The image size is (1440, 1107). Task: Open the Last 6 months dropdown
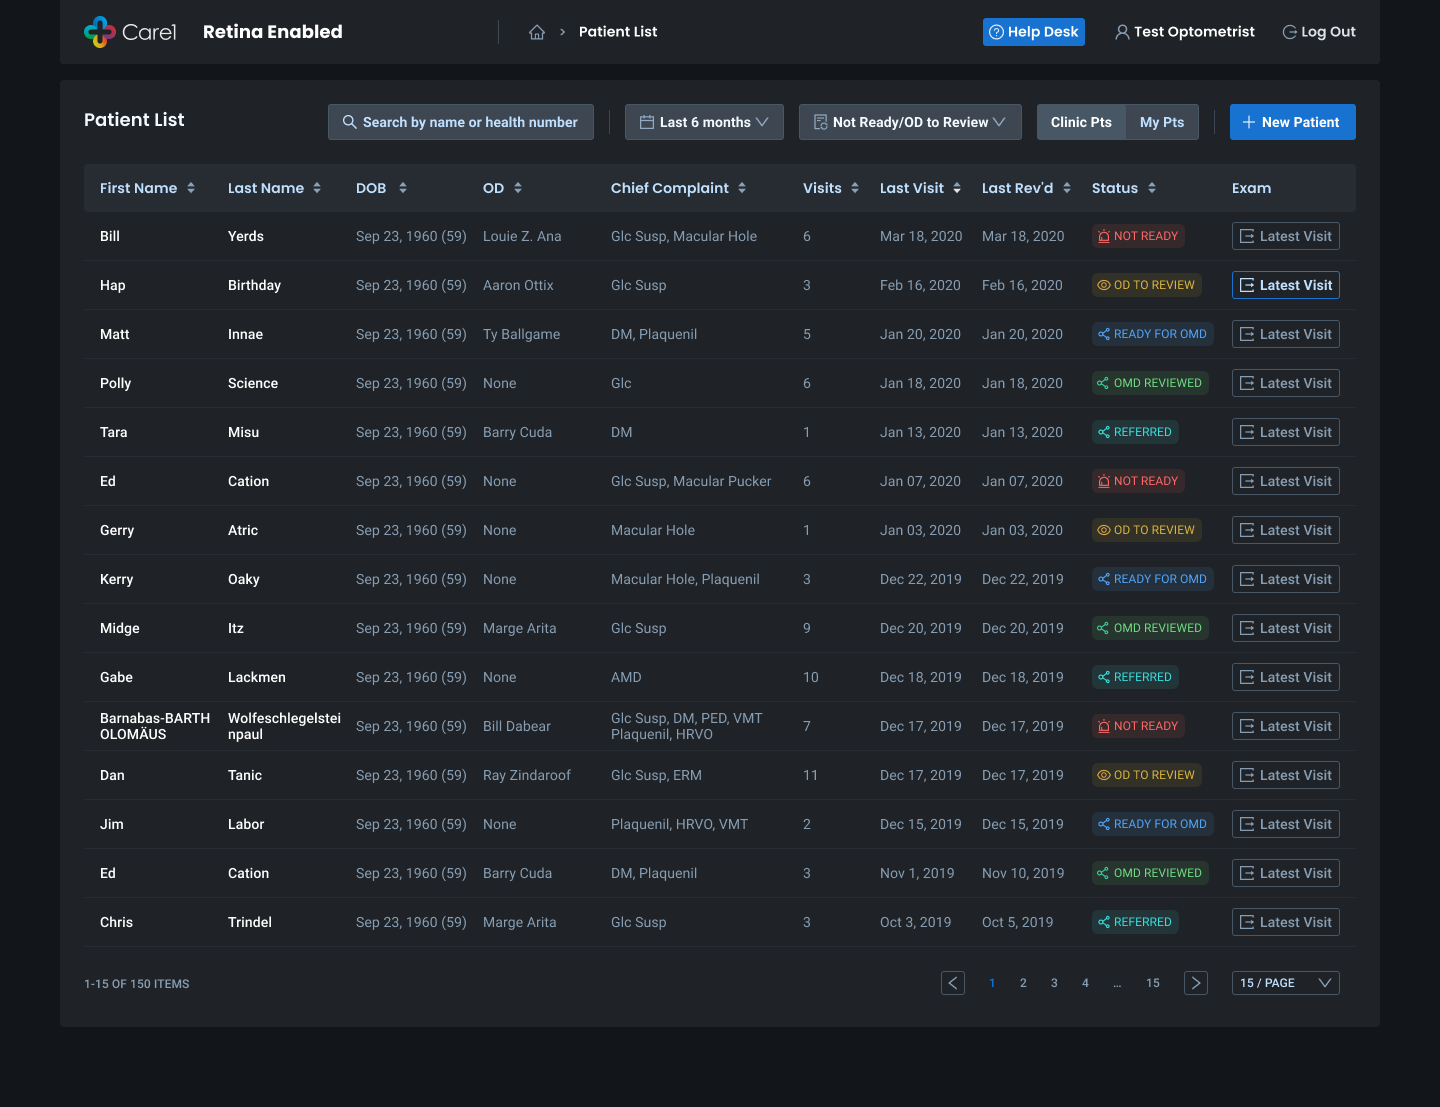(704, 122)
